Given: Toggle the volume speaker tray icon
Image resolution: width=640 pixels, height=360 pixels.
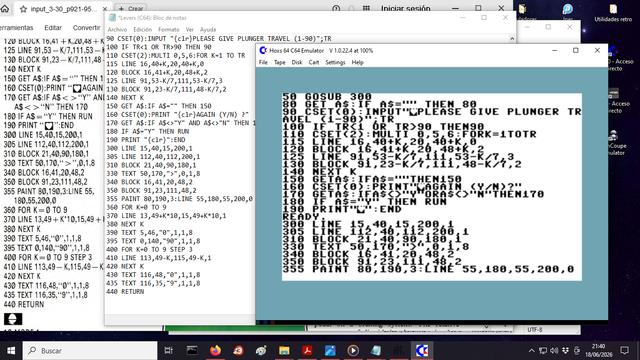Looking at the screenshot, I should 554,351.
